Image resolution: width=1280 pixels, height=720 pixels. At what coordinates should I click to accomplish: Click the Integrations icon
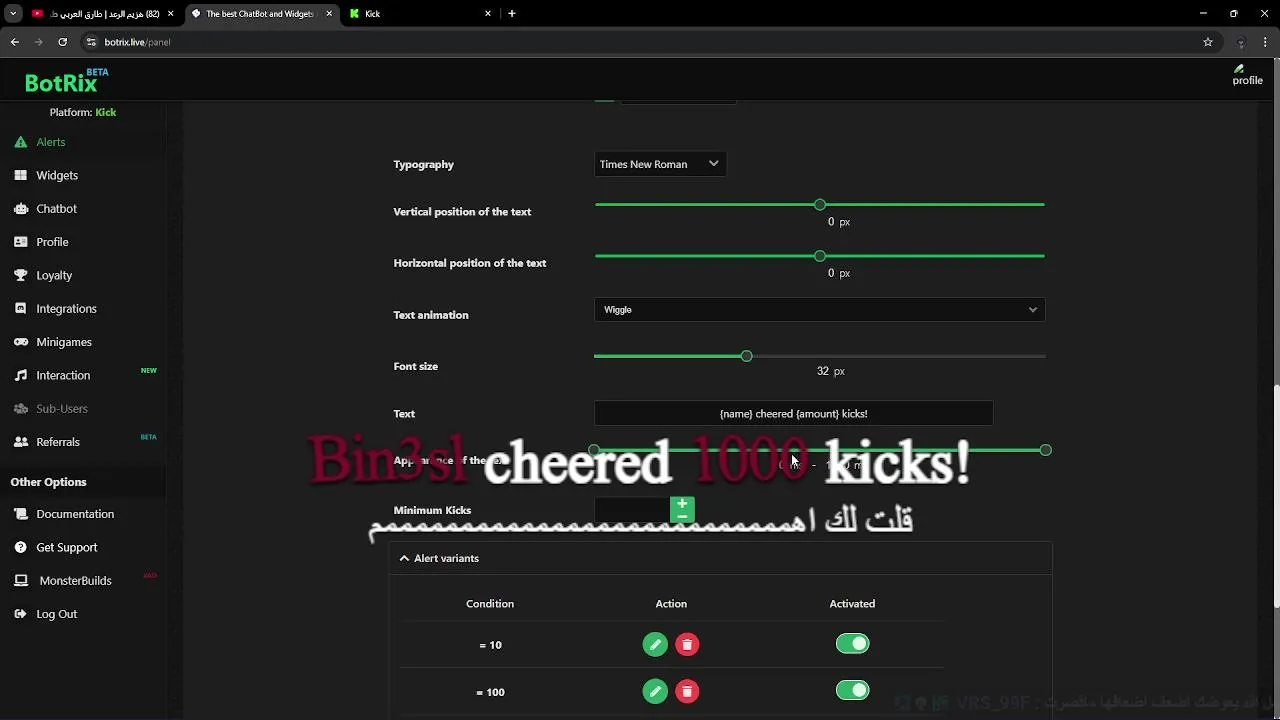click(20, 309)
